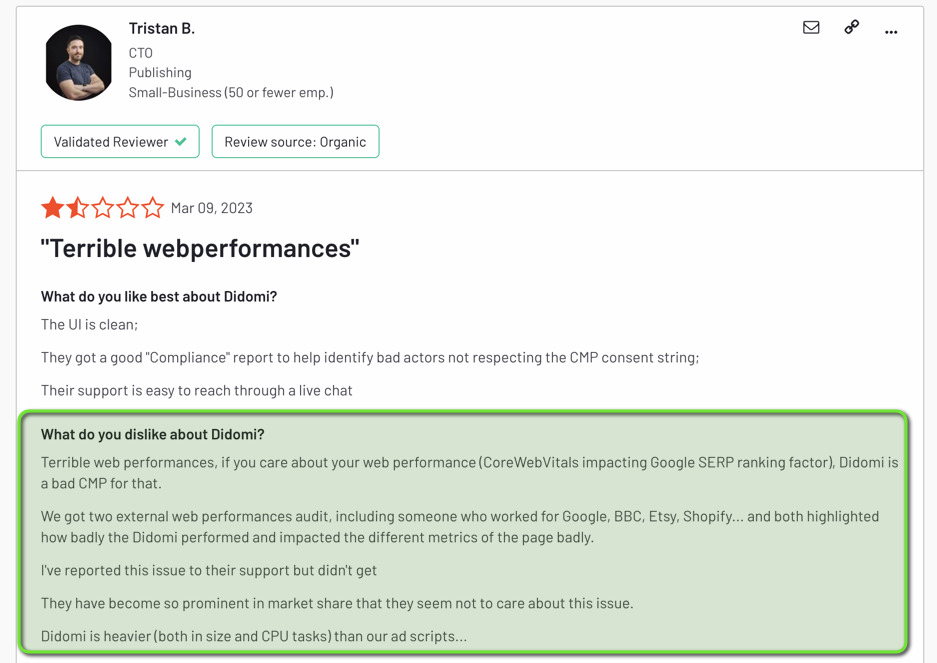Click the copy review link icon
Screen dimensions: 937x663
point(851,28)
